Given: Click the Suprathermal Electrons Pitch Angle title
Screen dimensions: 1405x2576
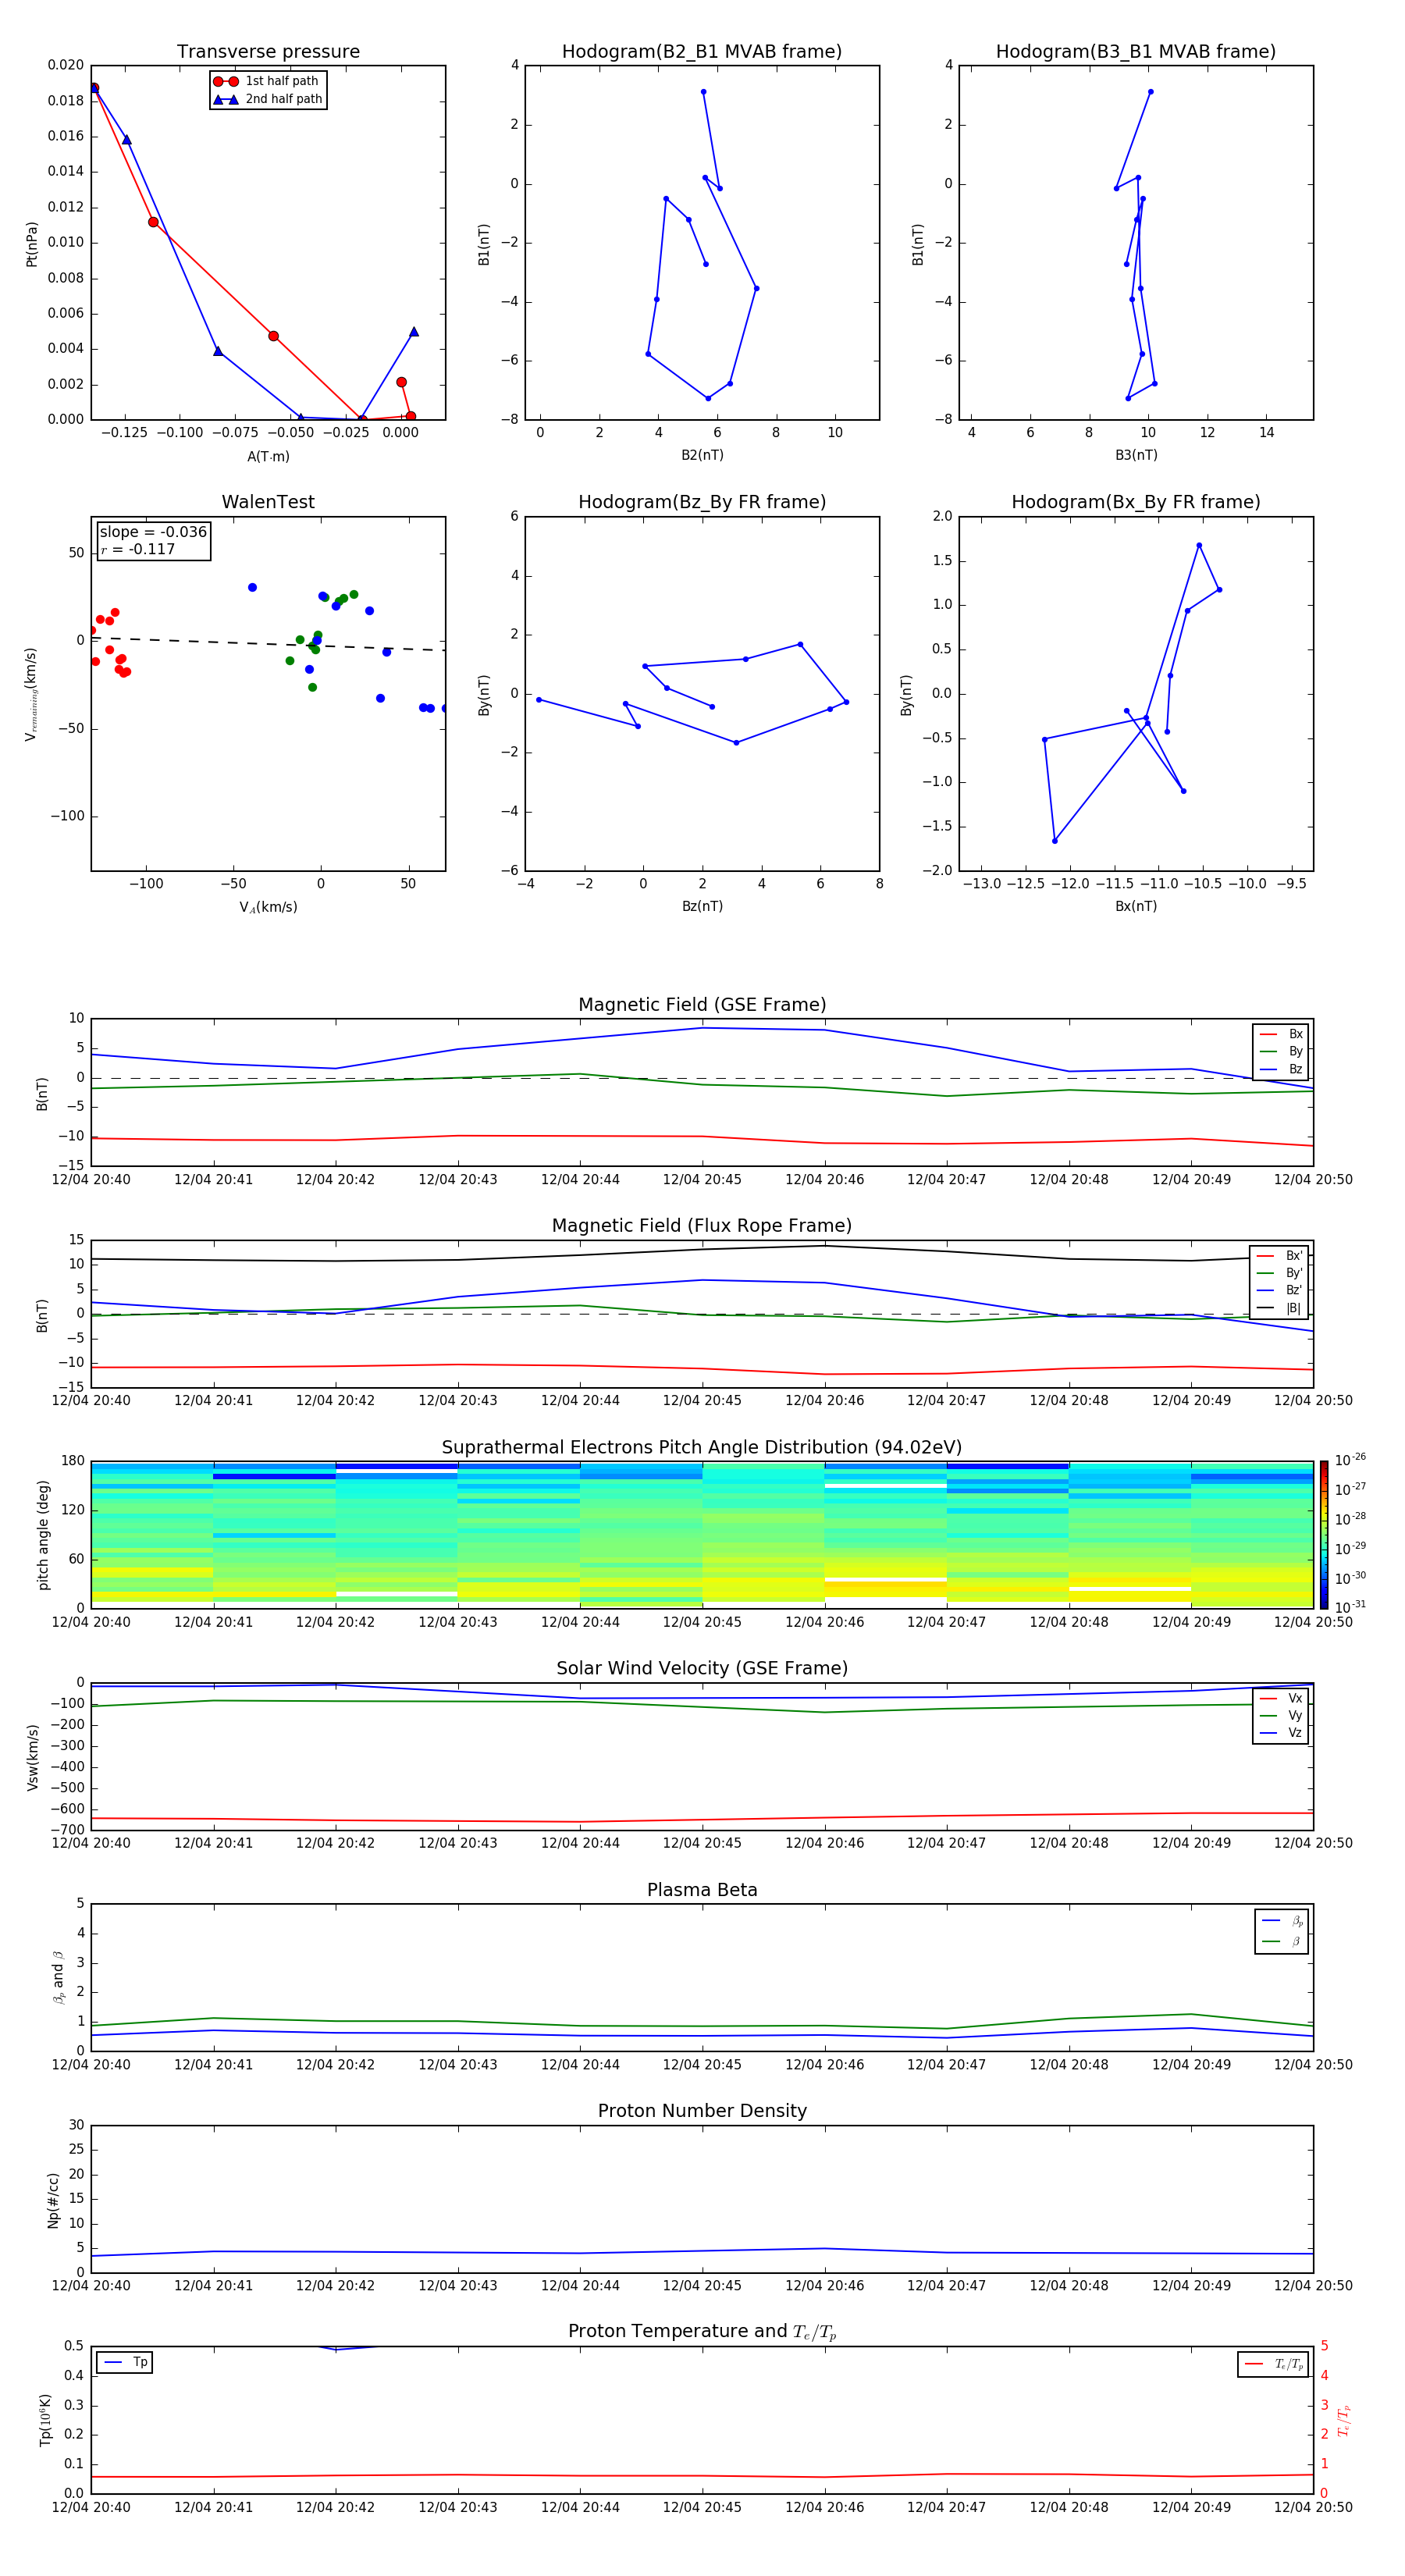Looking at the screenshot, I should (702, 1448).
